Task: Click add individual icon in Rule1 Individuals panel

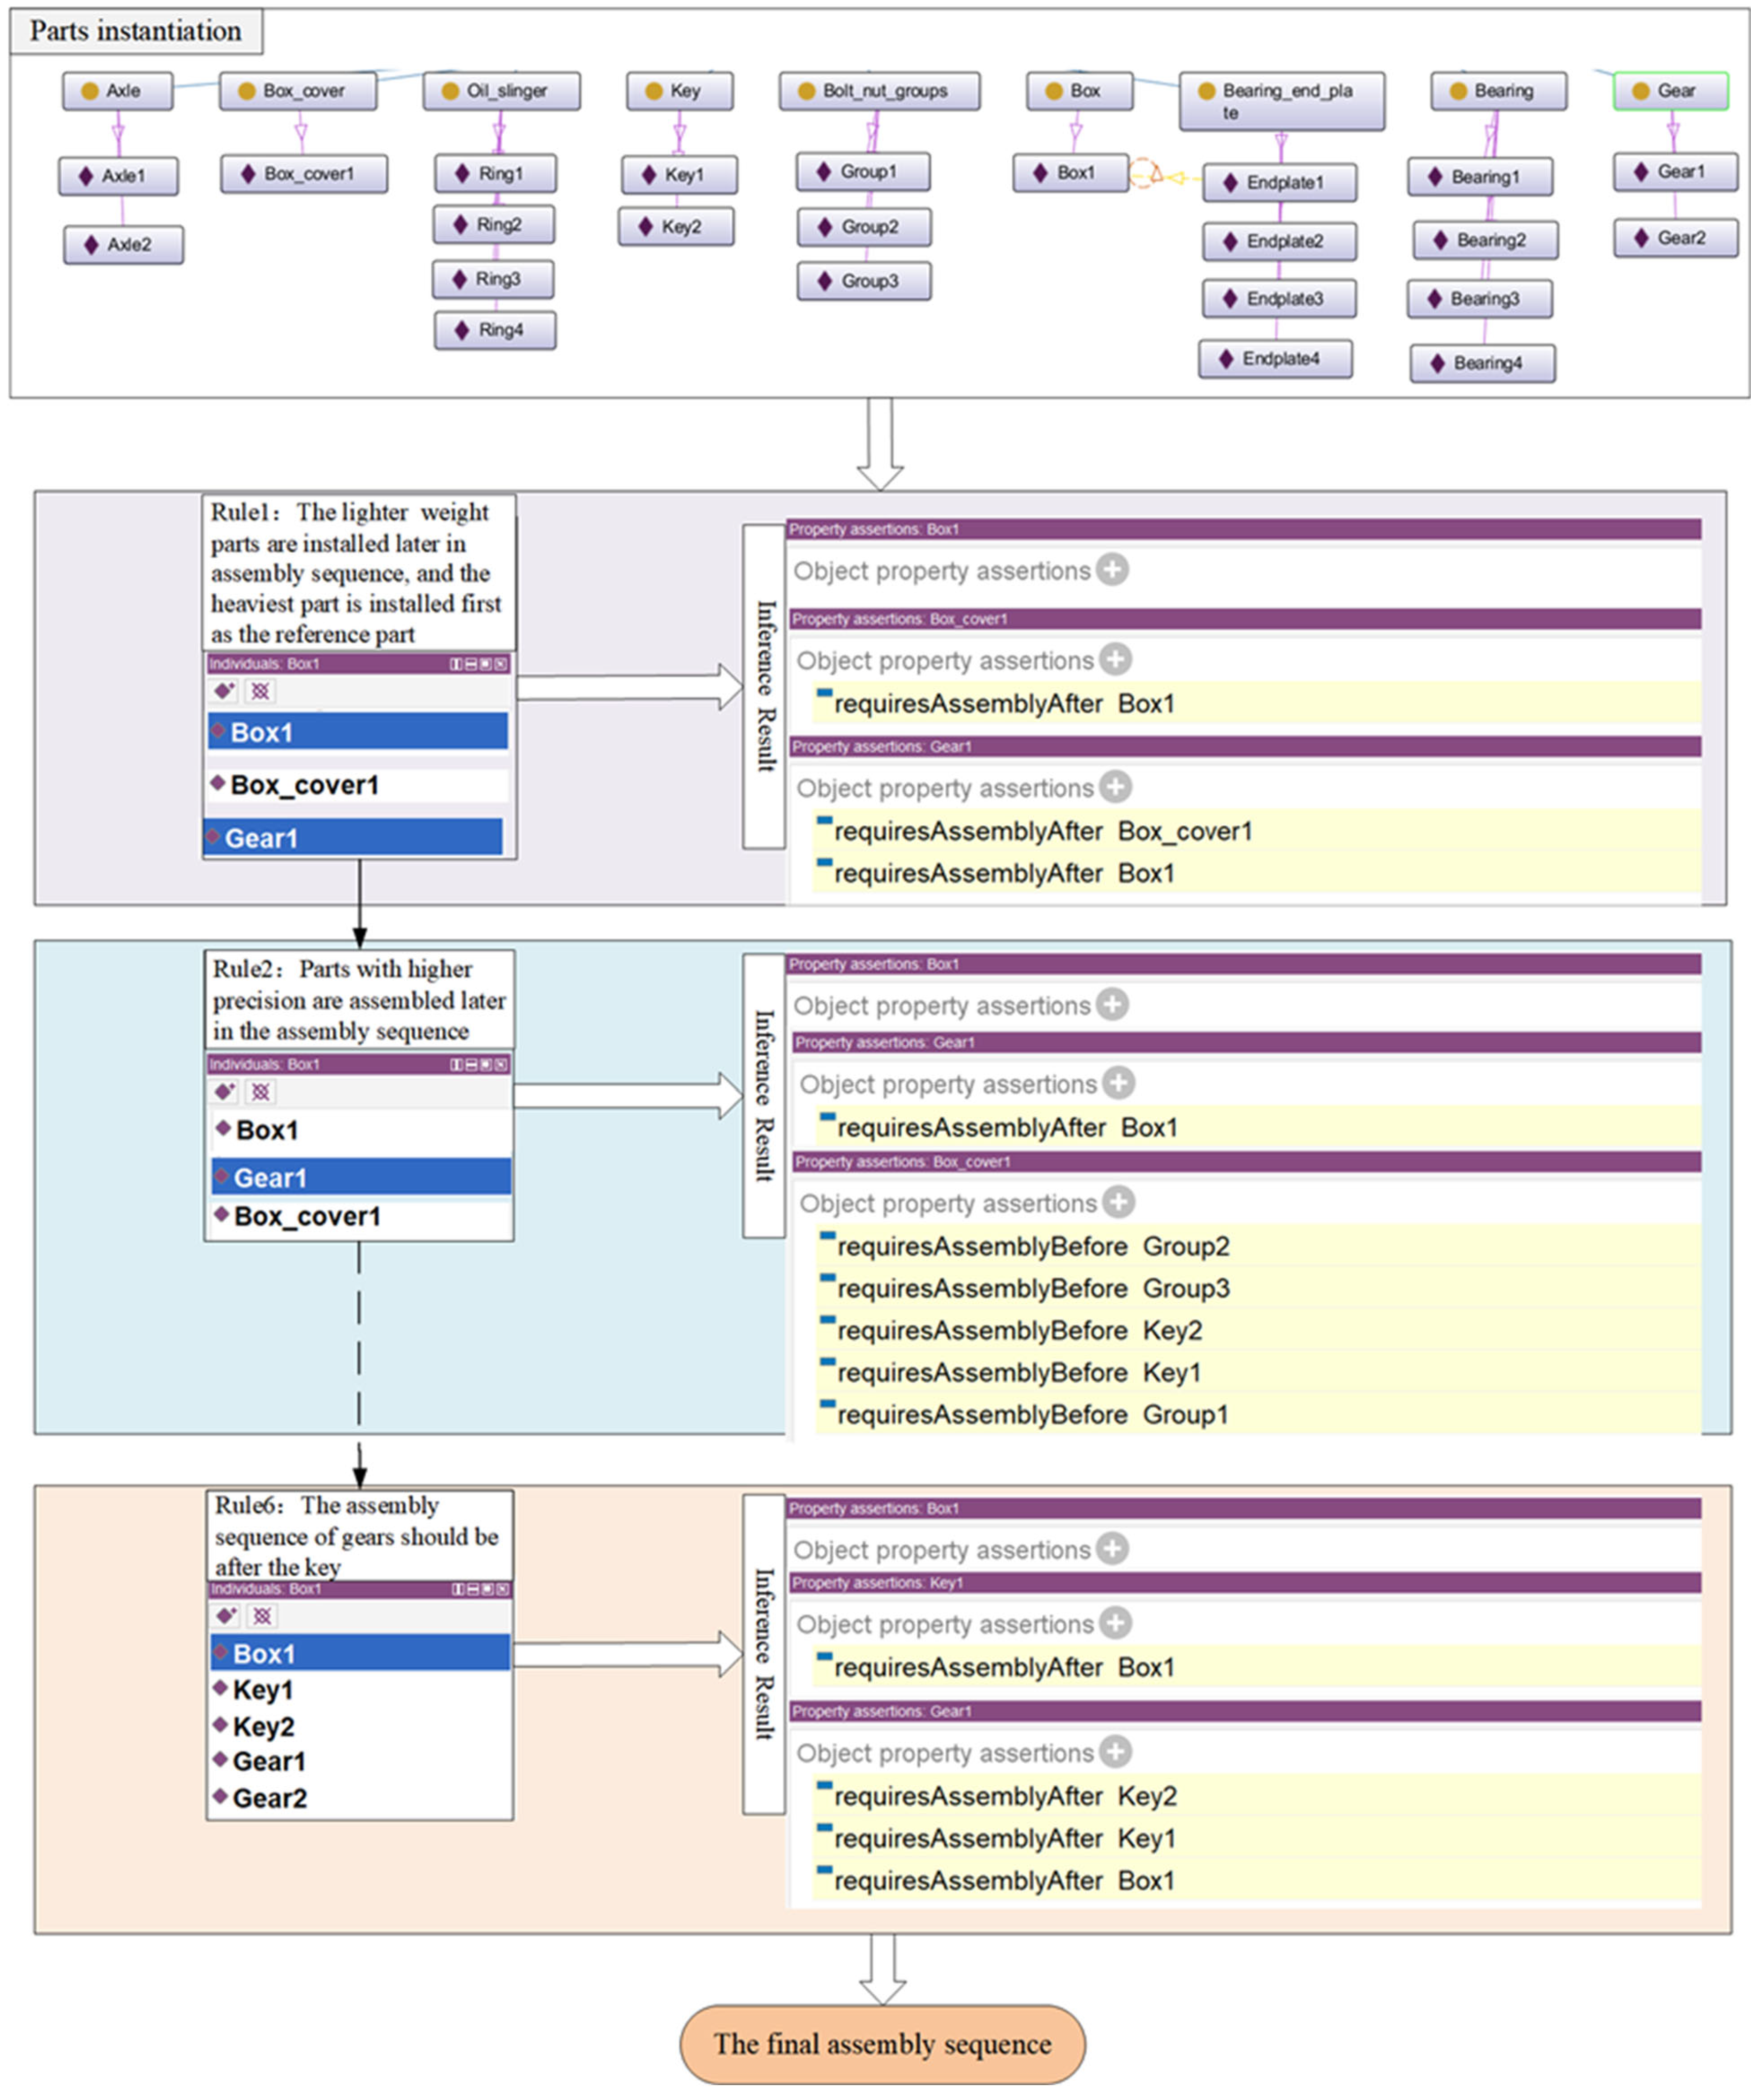Action: [224, 691]
